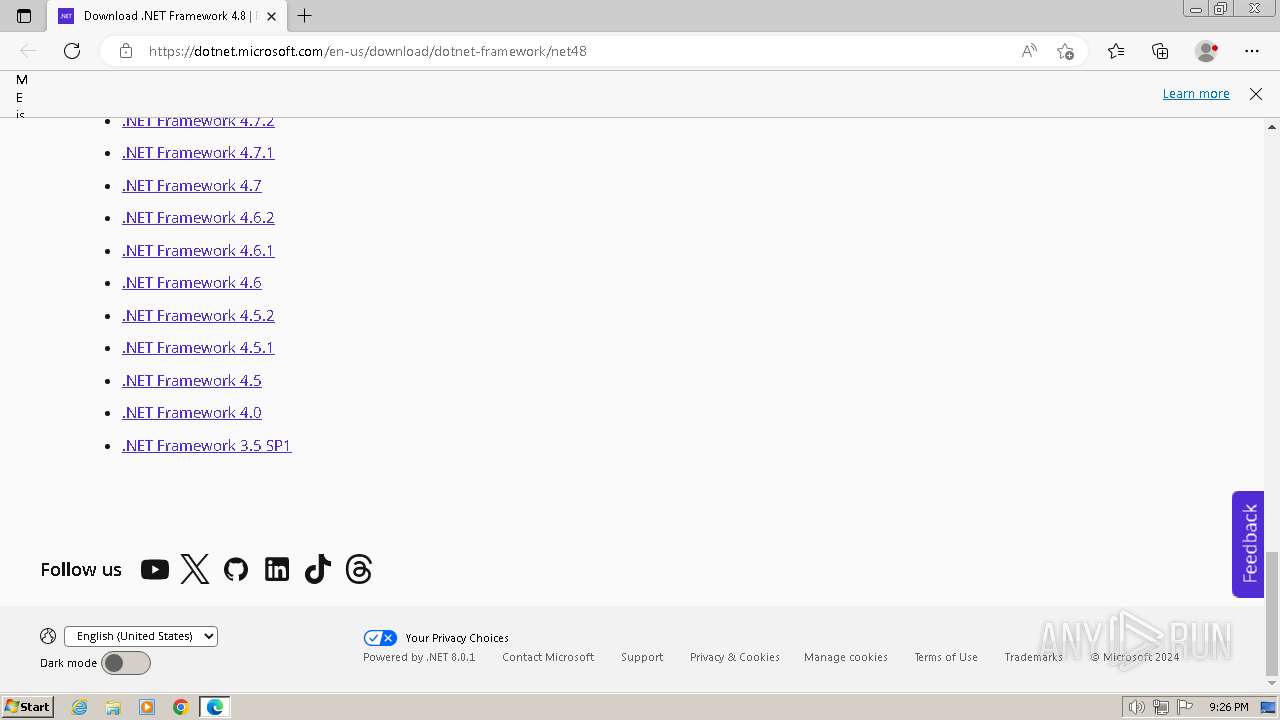Dismiss the notification banner

coord(1256,94)
